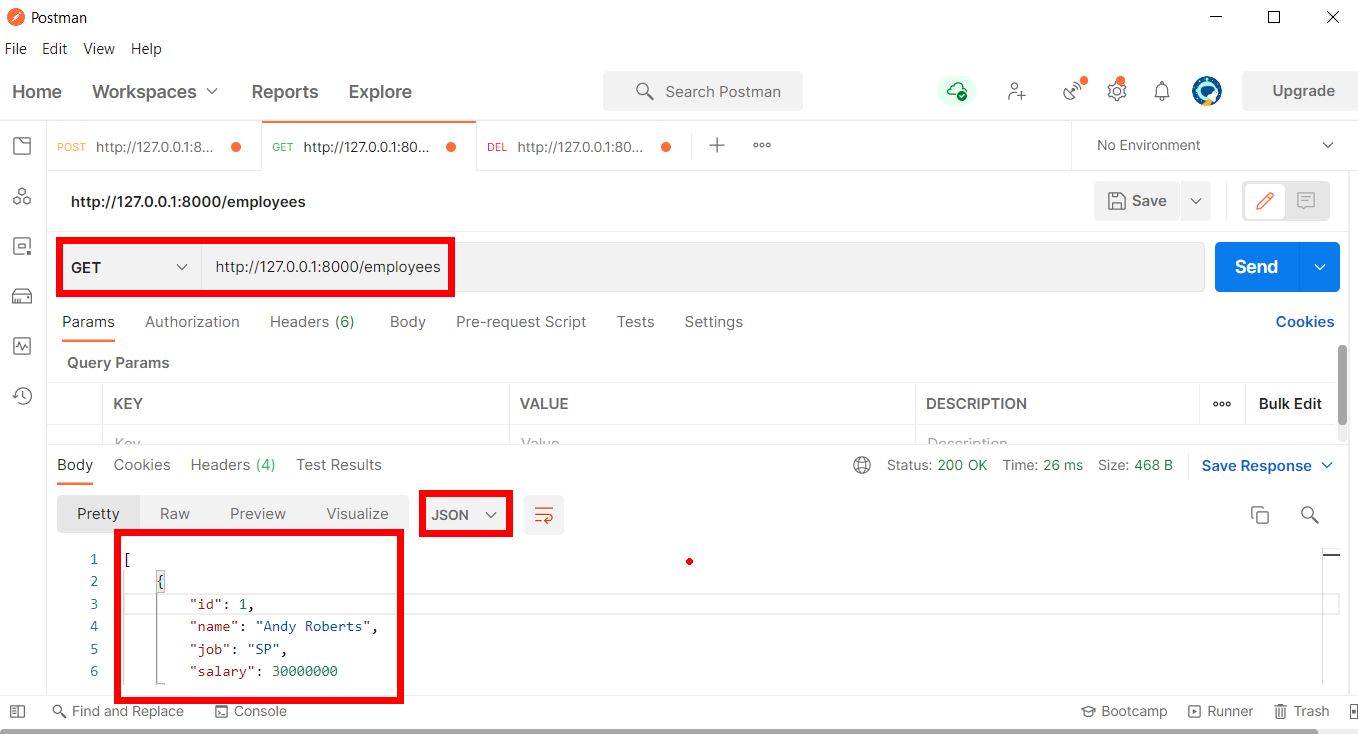Open the notifications bell icon

(x=1161, y=91)
